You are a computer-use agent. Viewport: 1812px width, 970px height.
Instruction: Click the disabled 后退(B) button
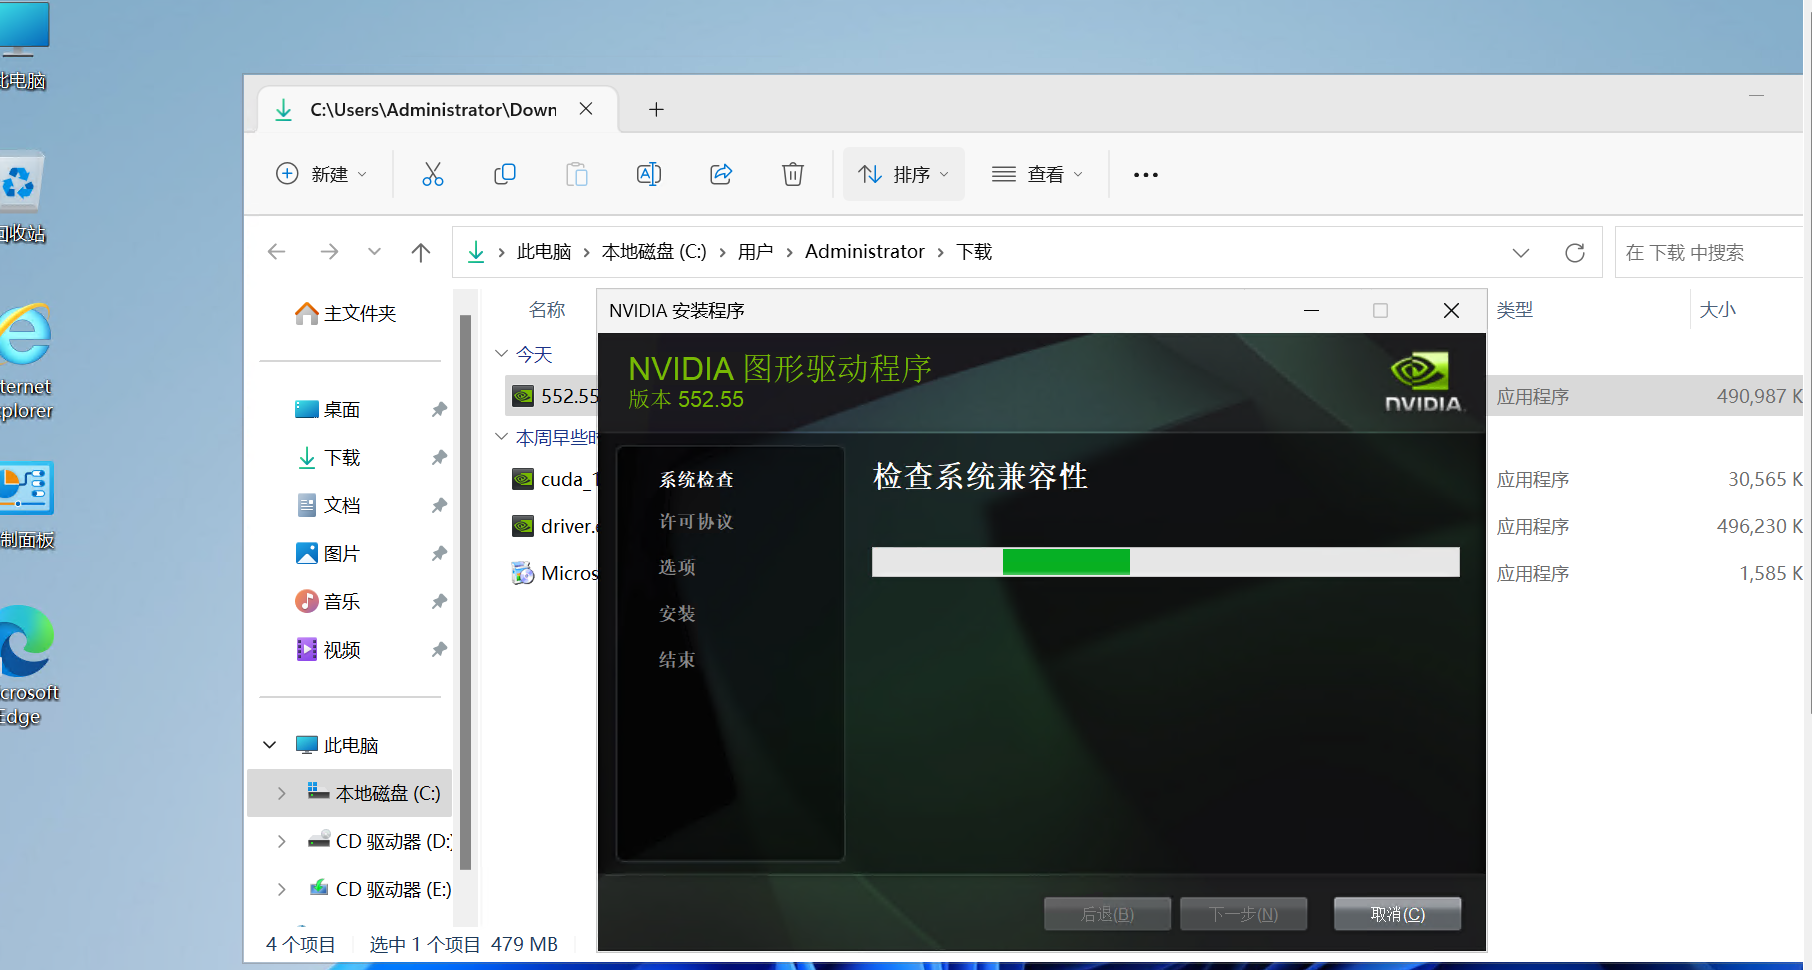[x=1107, y=914]
